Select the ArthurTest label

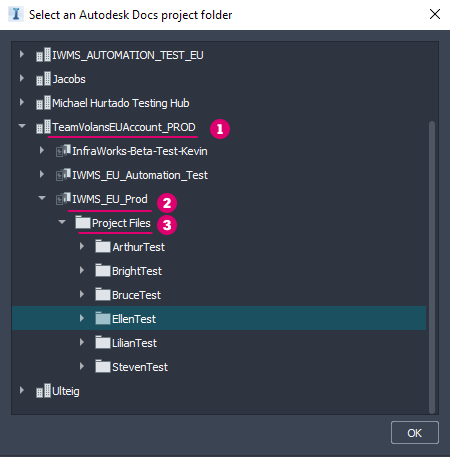138,247
